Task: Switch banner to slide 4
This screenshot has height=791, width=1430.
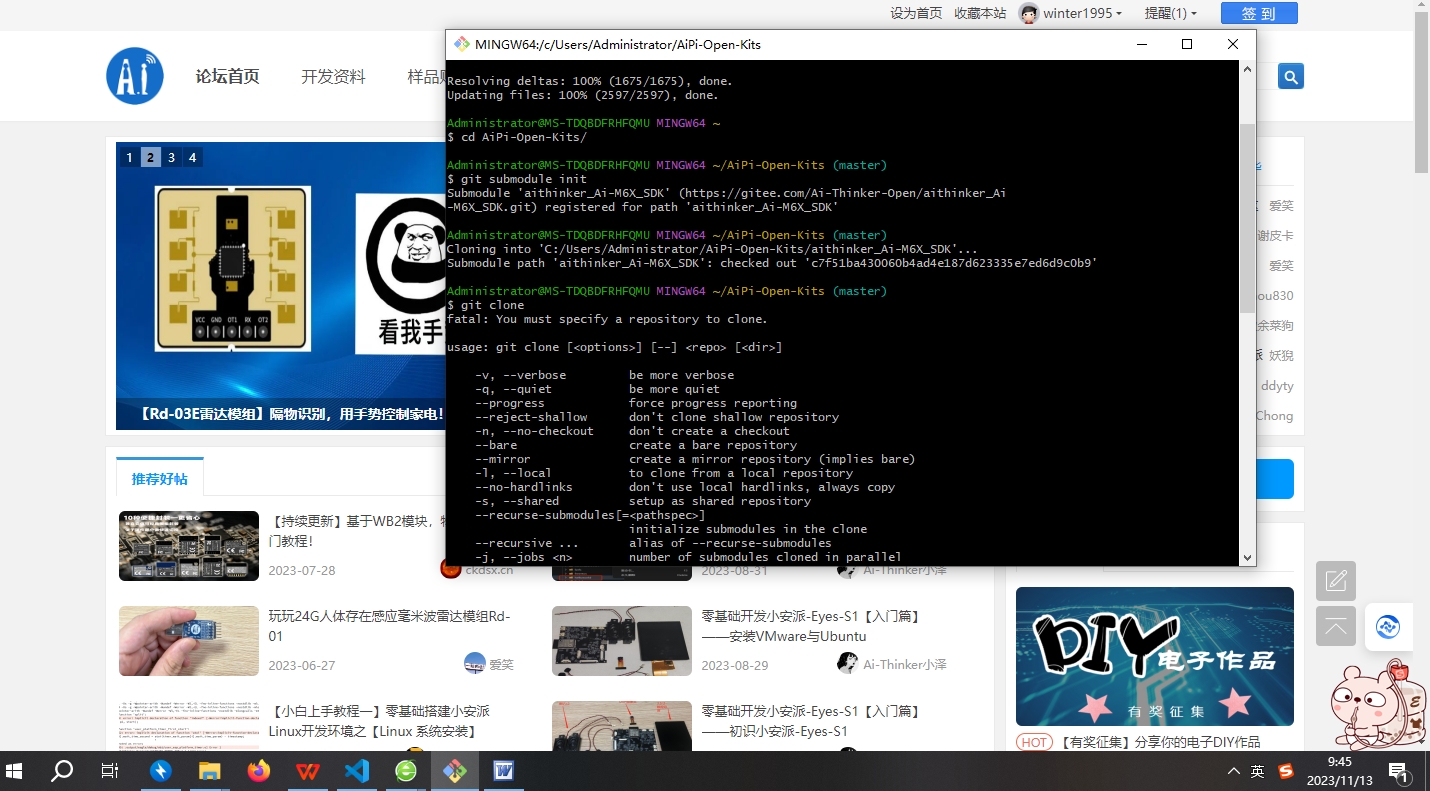Action: pos(192,157)
